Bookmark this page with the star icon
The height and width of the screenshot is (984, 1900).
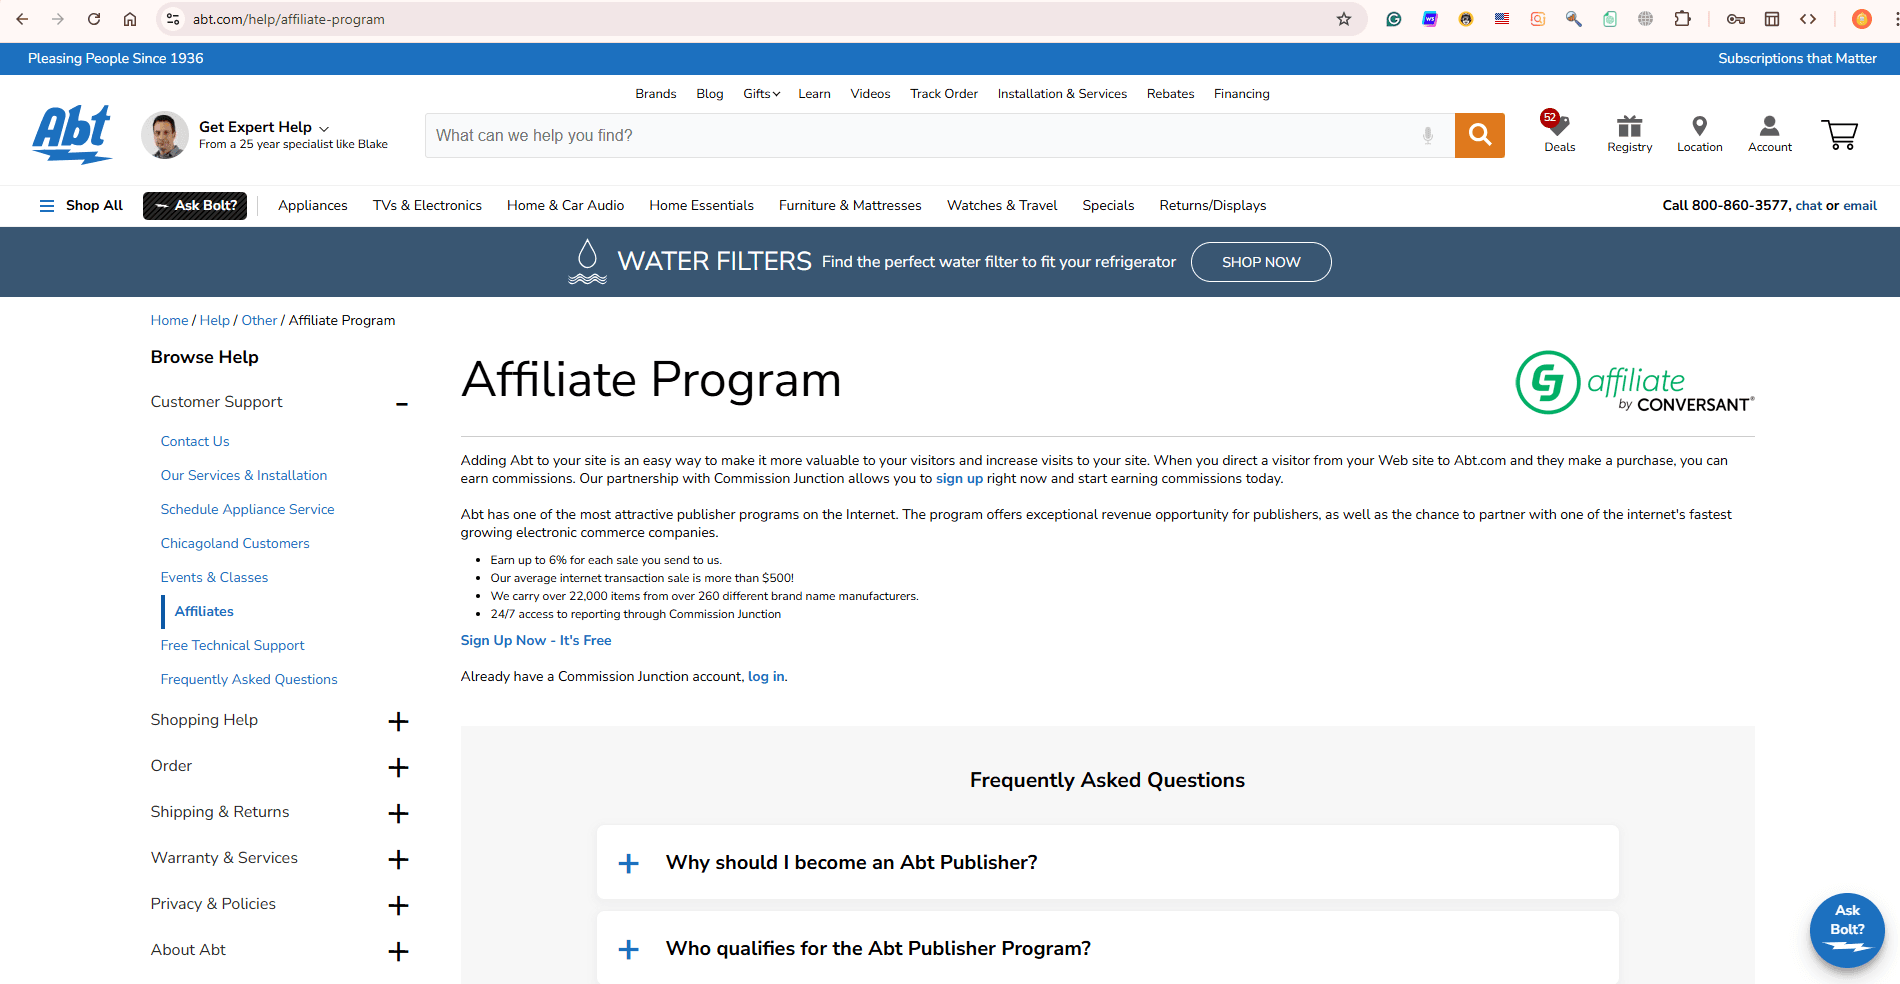click(1344, 19)
